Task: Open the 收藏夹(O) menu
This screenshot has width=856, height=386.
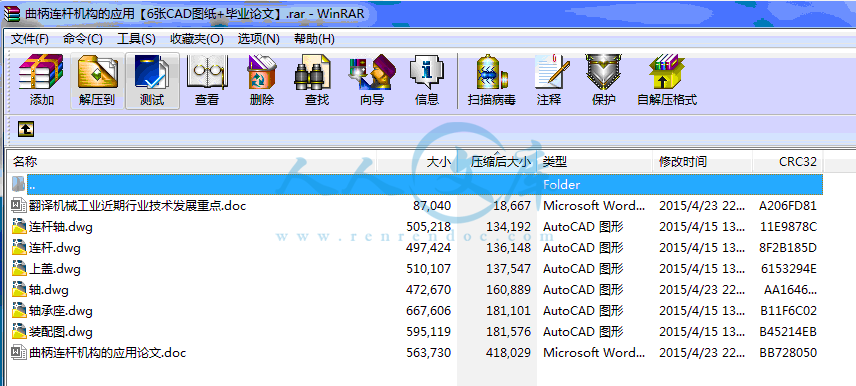Action: [x=197, y=39]
